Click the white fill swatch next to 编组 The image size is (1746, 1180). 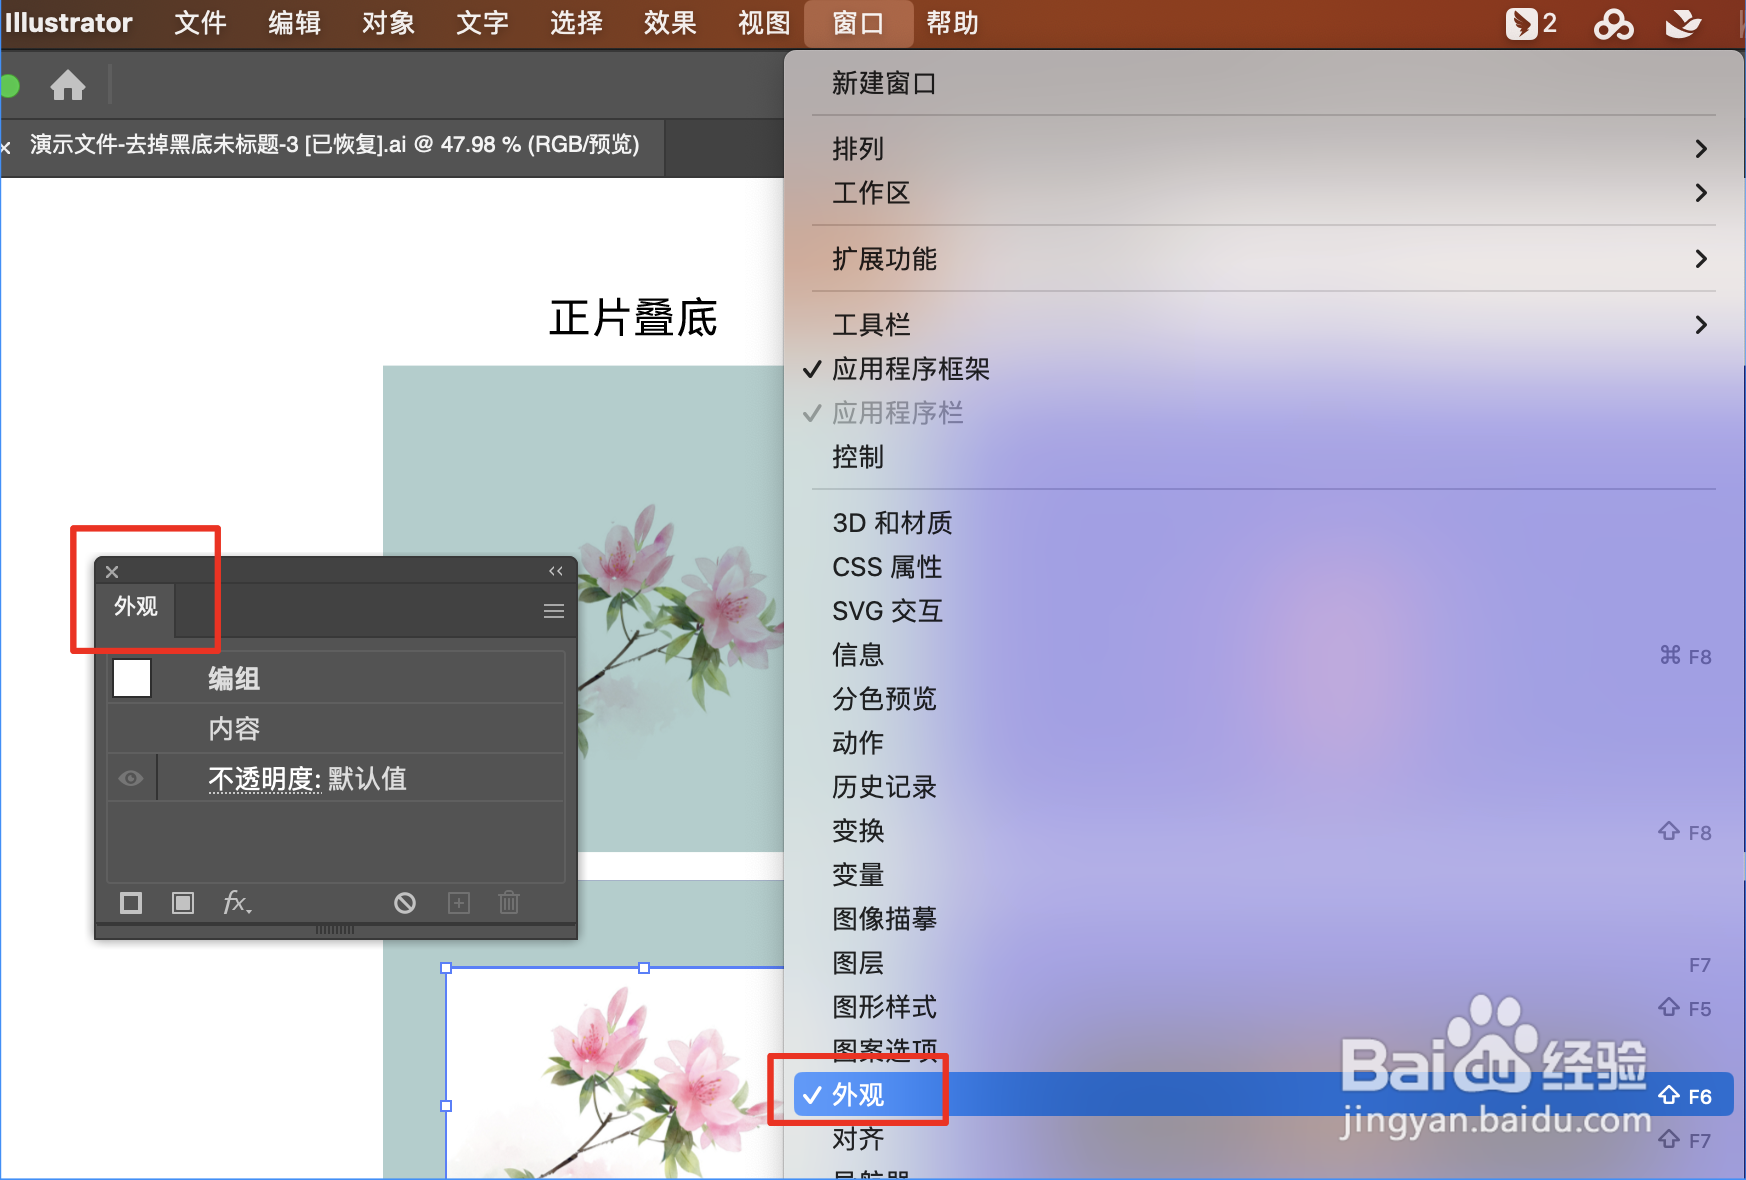(130, 677)
